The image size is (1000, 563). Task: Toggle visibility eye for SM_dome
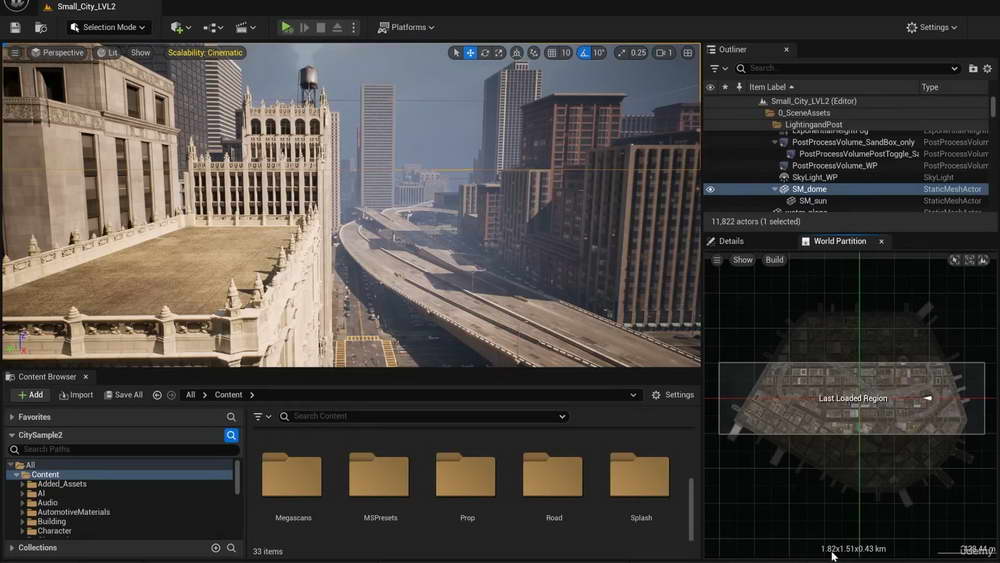click(x=710, y=189)
